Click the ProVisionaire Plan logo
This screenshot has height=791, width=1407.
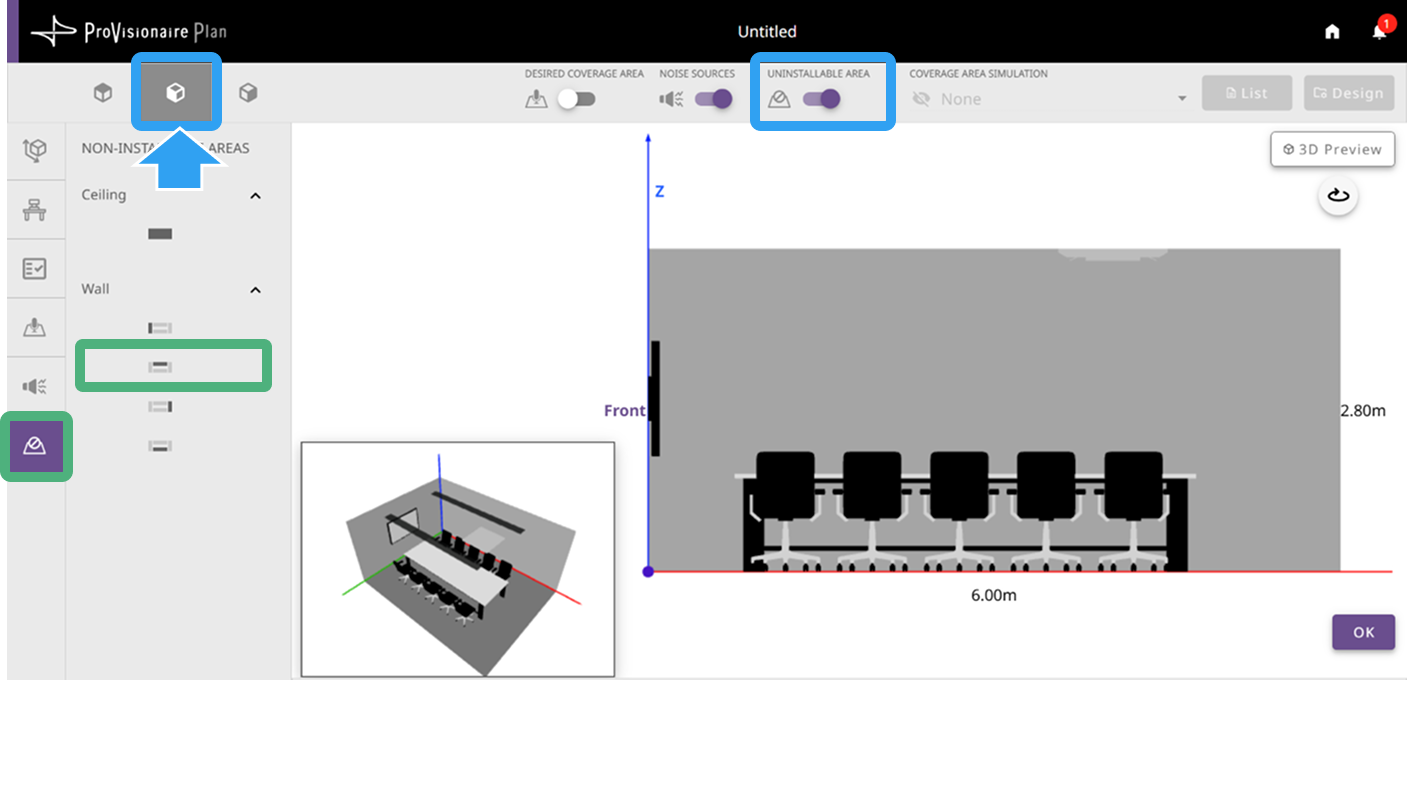tap(129, 31)
